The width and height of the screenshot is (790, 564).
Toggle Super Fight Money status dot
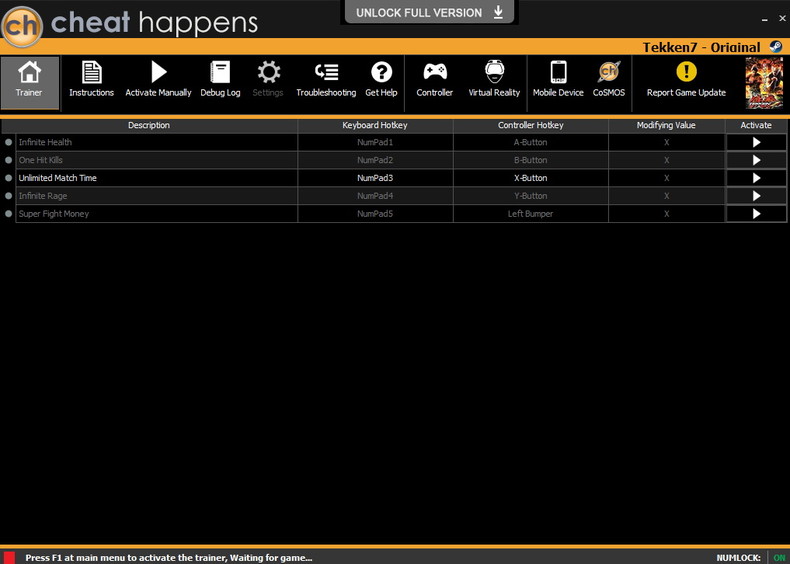pos(8,214)
